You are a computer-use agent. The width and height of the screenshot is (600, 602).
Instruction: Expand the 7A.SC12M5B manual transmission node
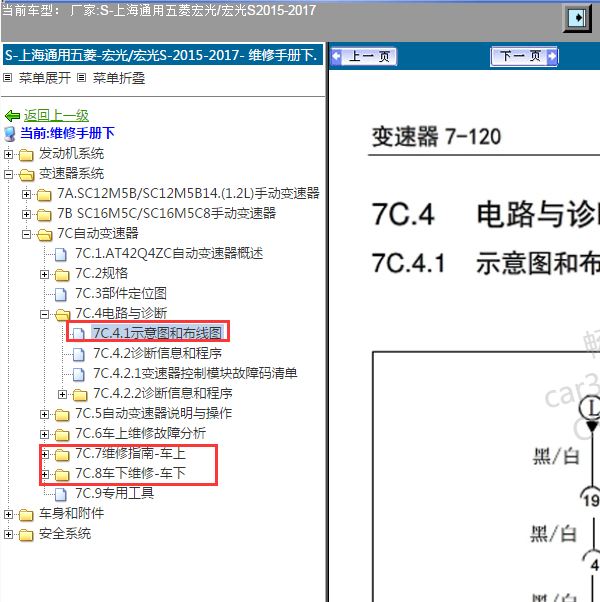(x=26, y=194)
